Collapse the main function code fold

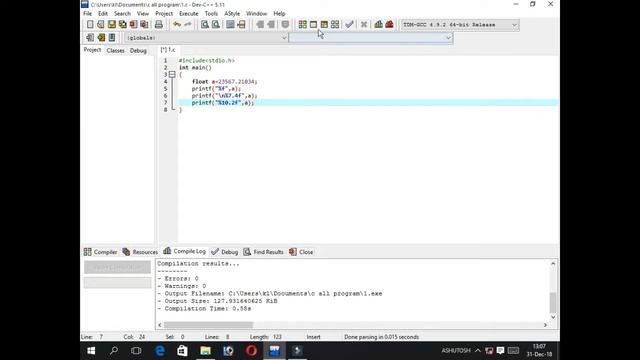pyautogui.click(x=172, y=74)
